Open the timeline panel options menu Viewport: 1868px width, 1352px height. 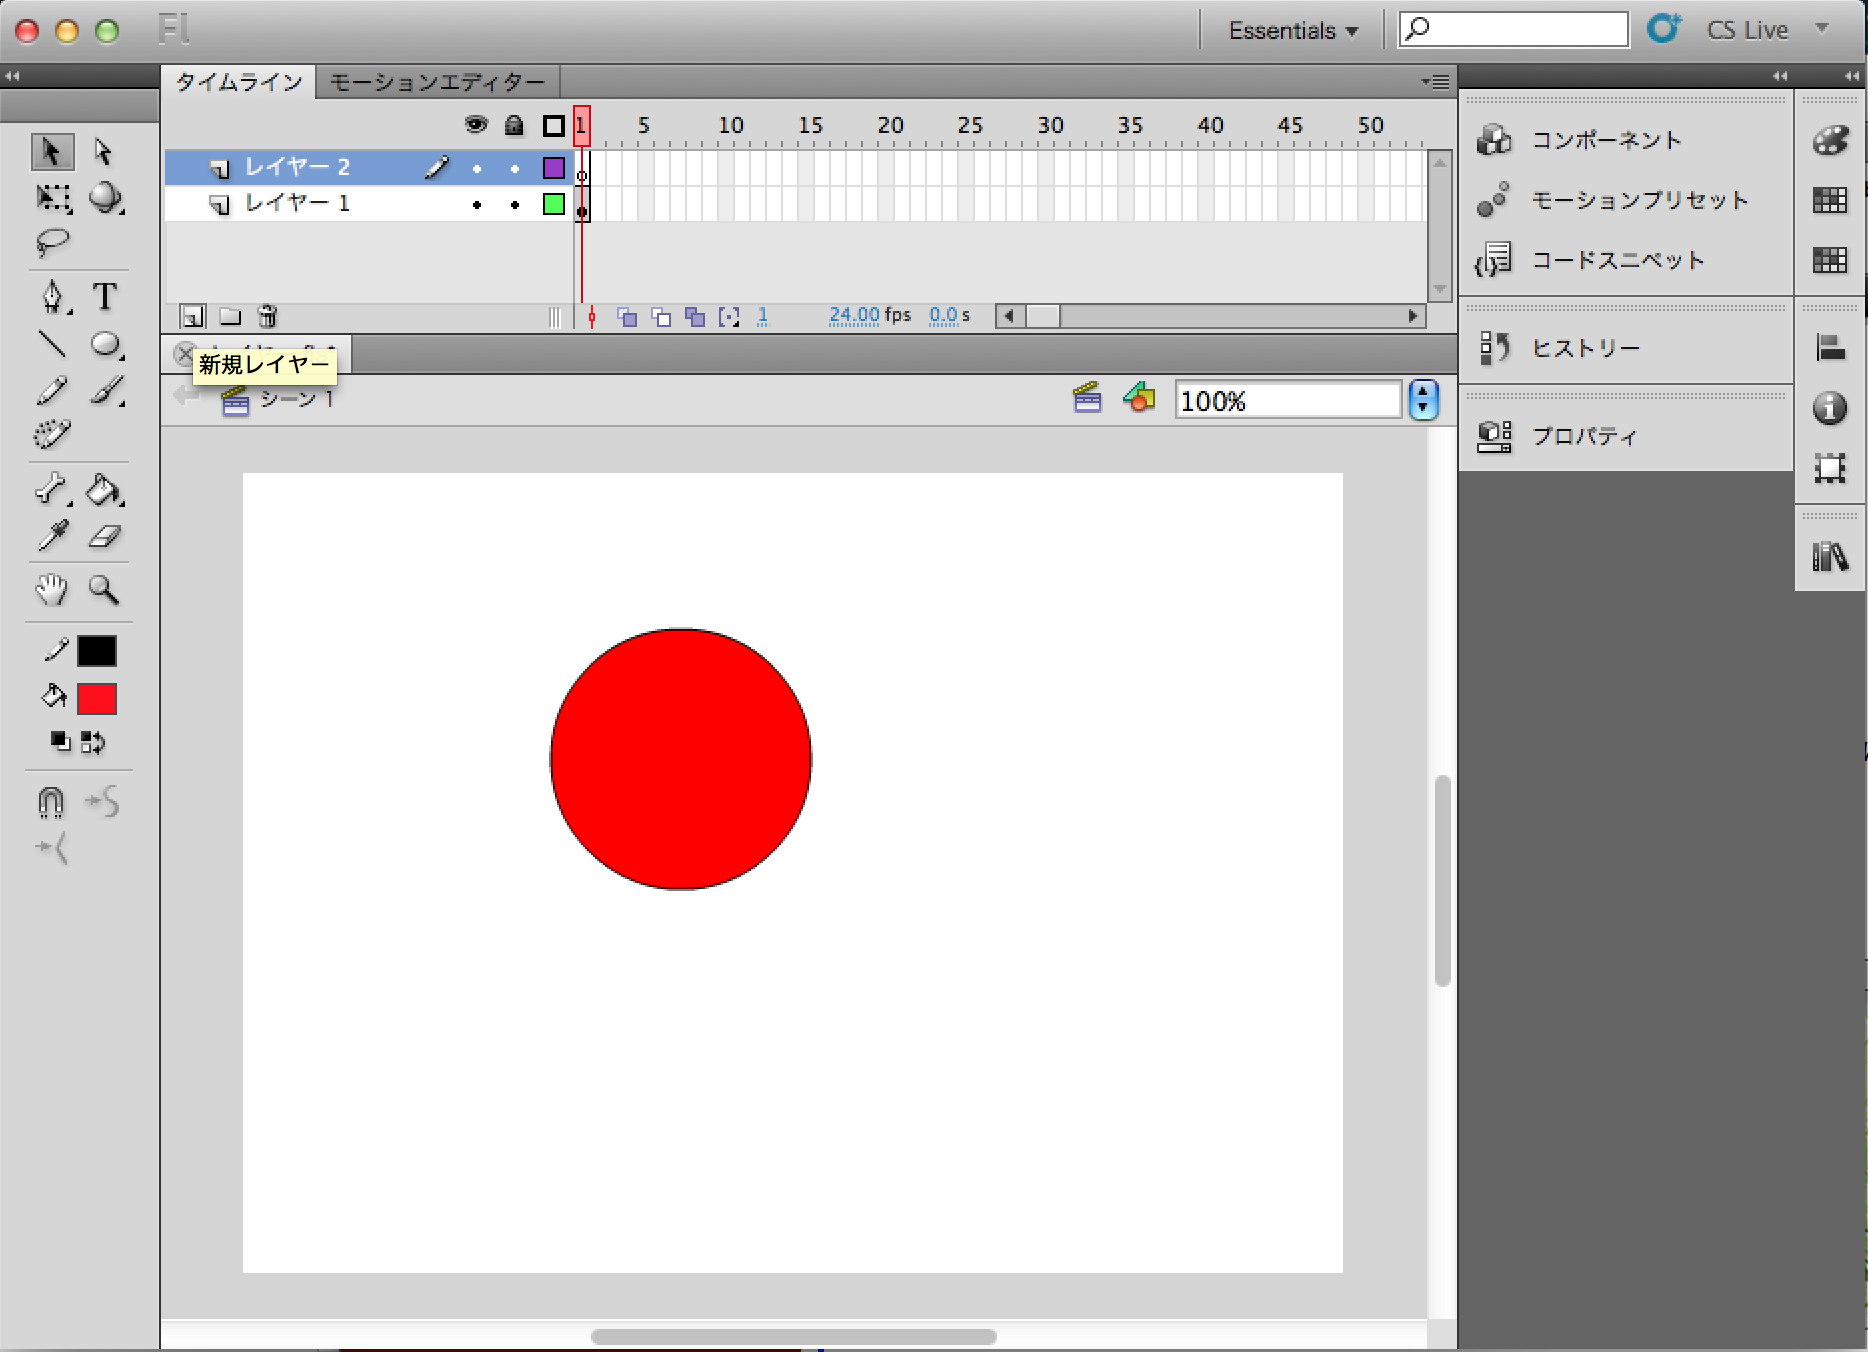(x=1435, y=82)
